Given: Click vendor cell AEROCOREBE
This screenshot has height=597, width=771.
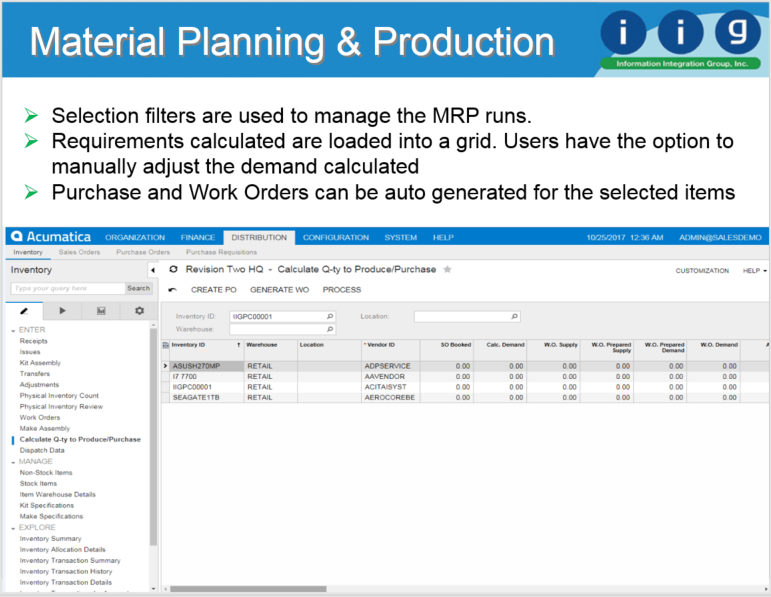Looking at the screenshot, I should point(391,397).
